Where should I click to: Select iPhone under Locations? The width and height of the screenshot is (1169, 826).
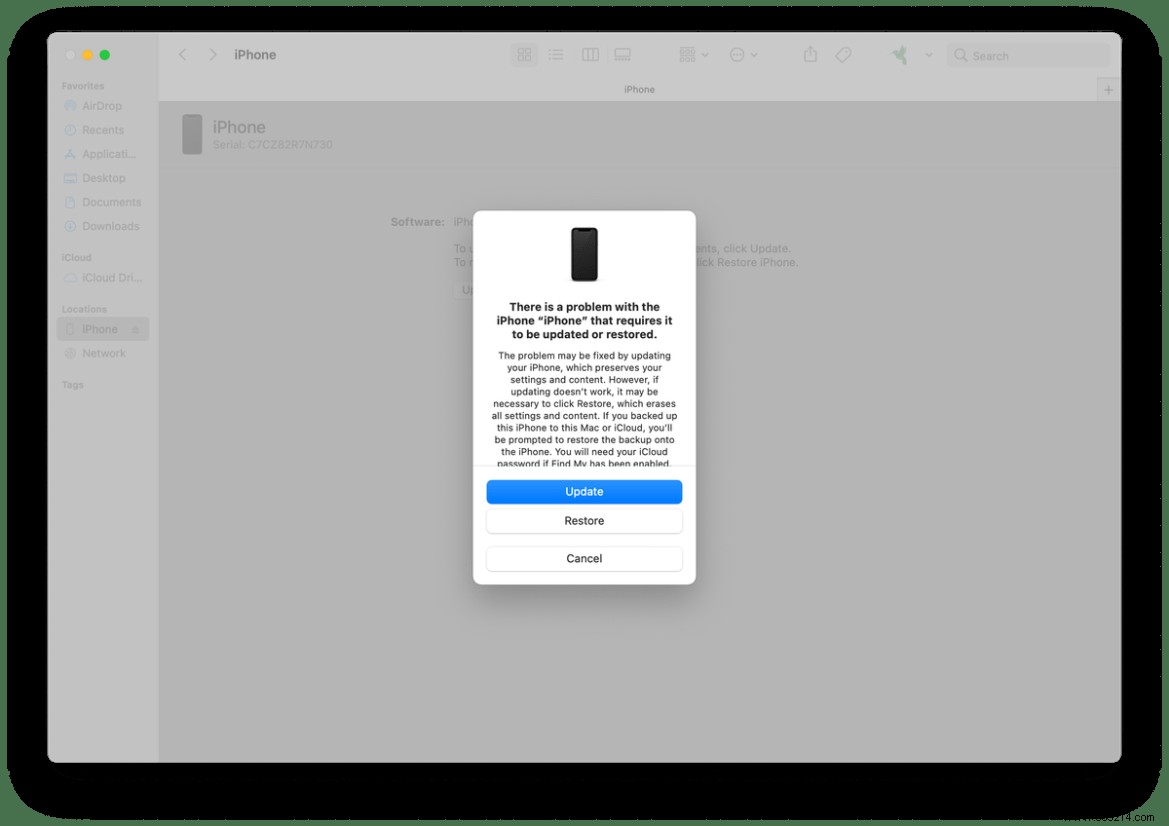(98, 329)
